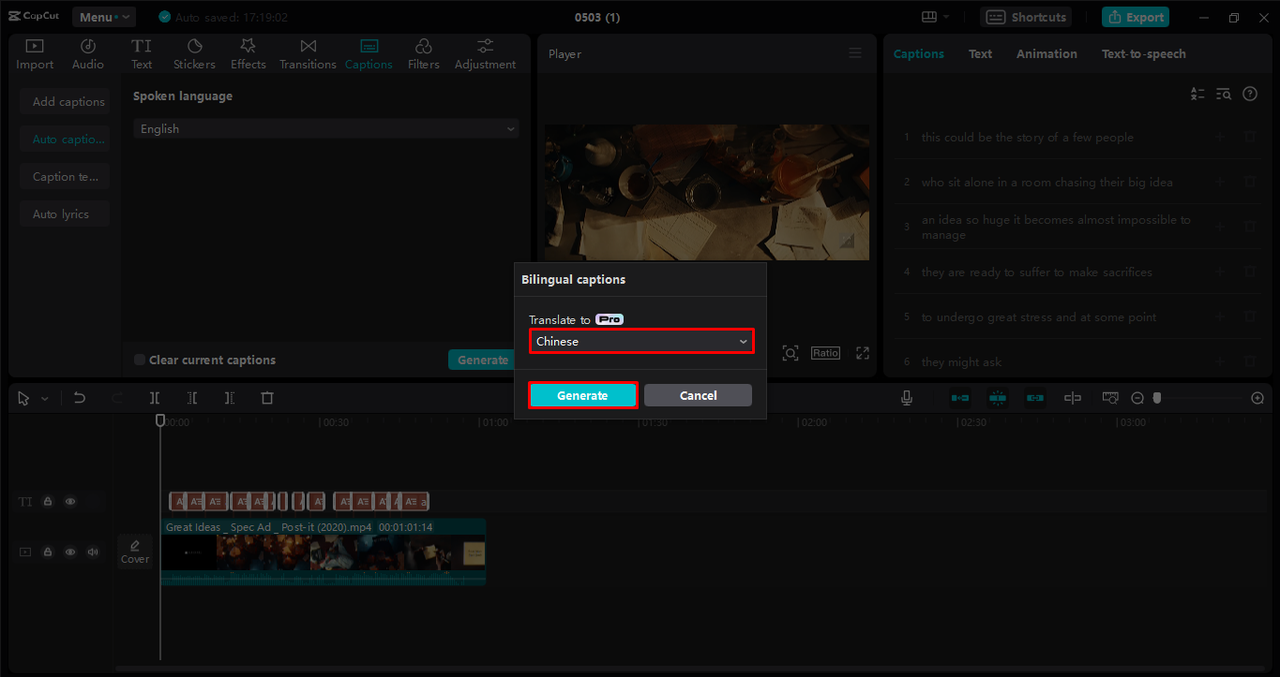Toggle main track magnet
Viewport: 1280px width, 677px height.
960,398
